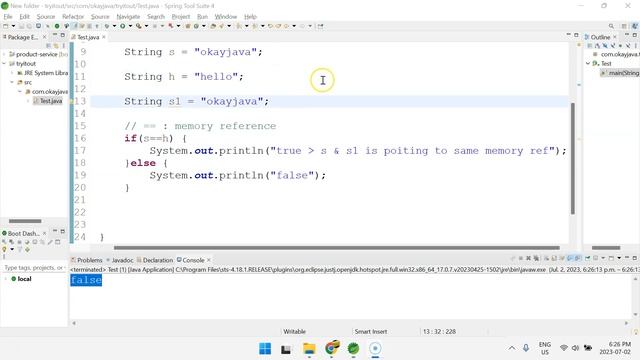
Task: Switch to the Test.java editor tab
Action: [x=88, y=37]
